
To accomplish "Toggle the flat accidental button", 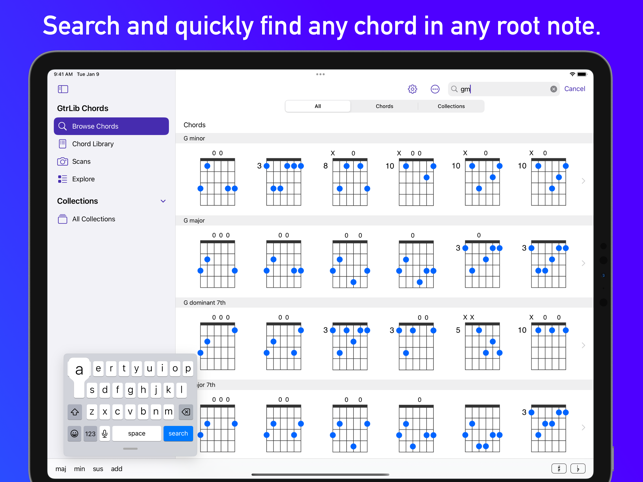I will 578,468.
